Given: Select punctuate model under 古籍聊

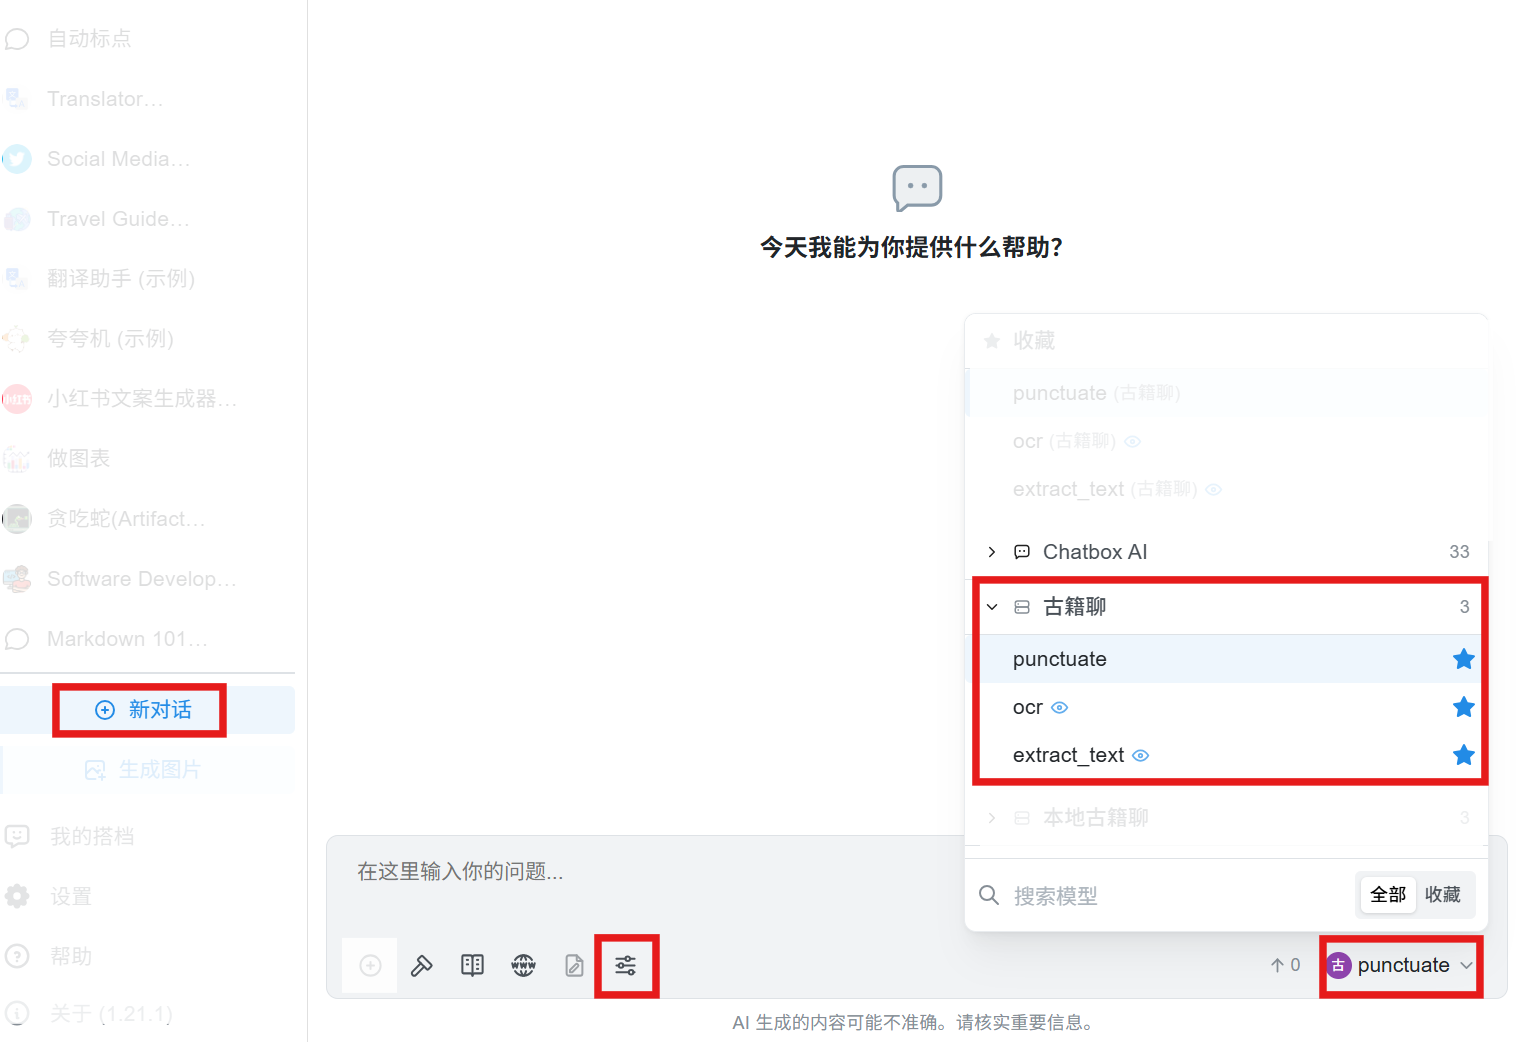Looking at the screenshot, I should pos(1226,659).
